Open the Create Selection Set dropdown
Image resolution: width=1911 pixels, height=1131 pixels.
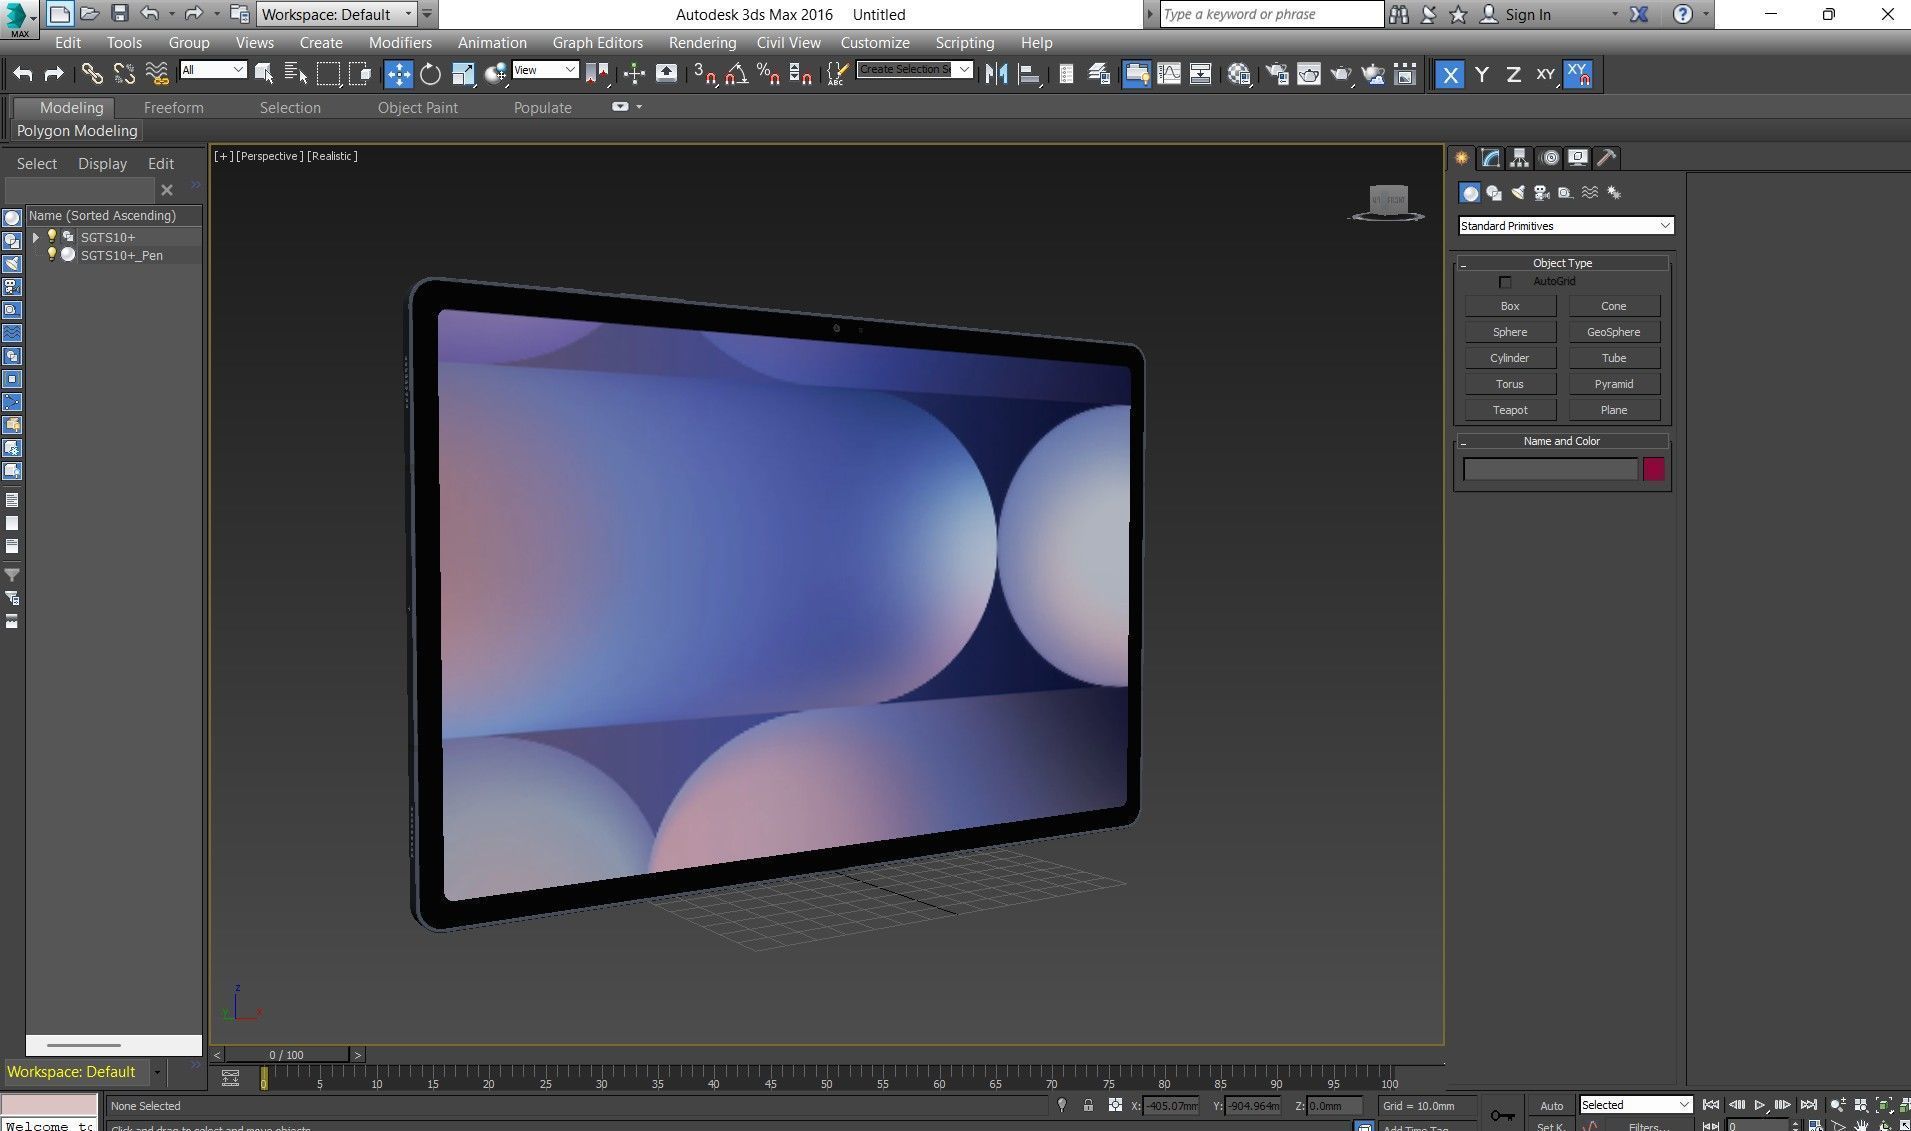click(x=915, y=69)
